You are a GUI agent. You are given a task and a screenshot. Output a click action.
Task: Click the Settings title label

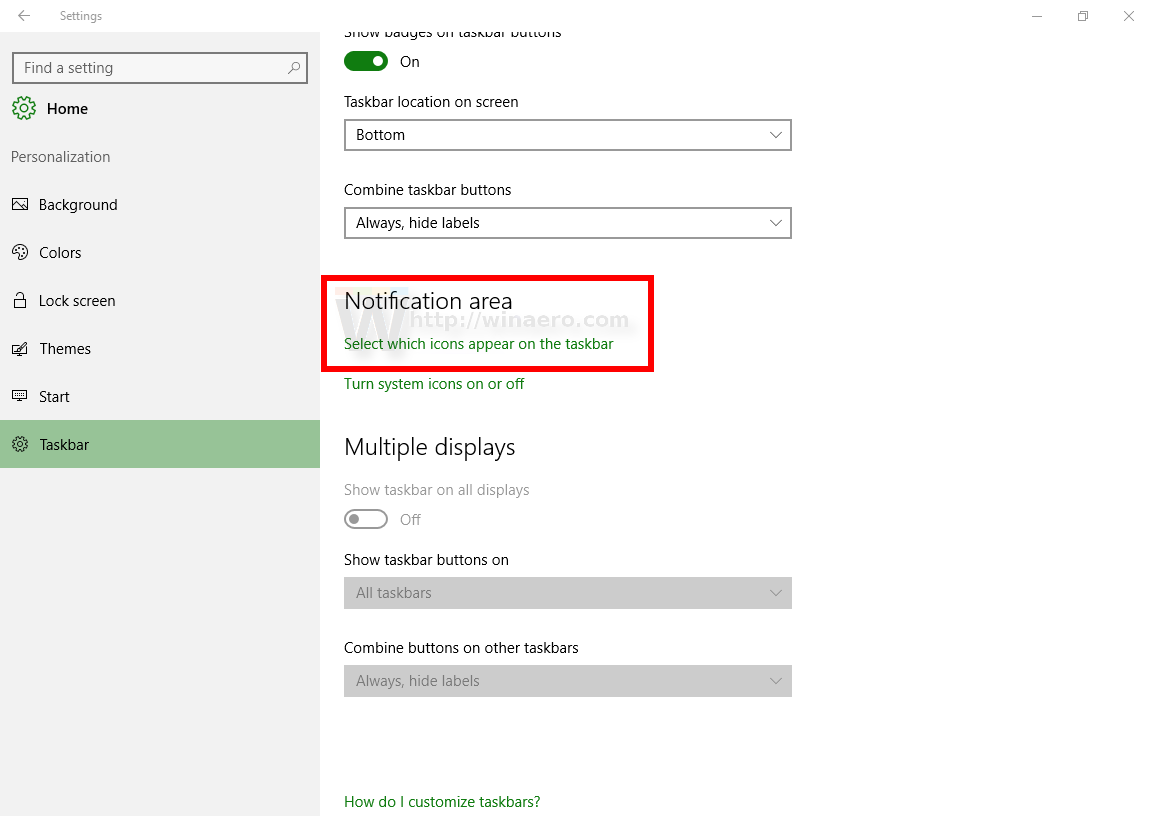(80, 16)
